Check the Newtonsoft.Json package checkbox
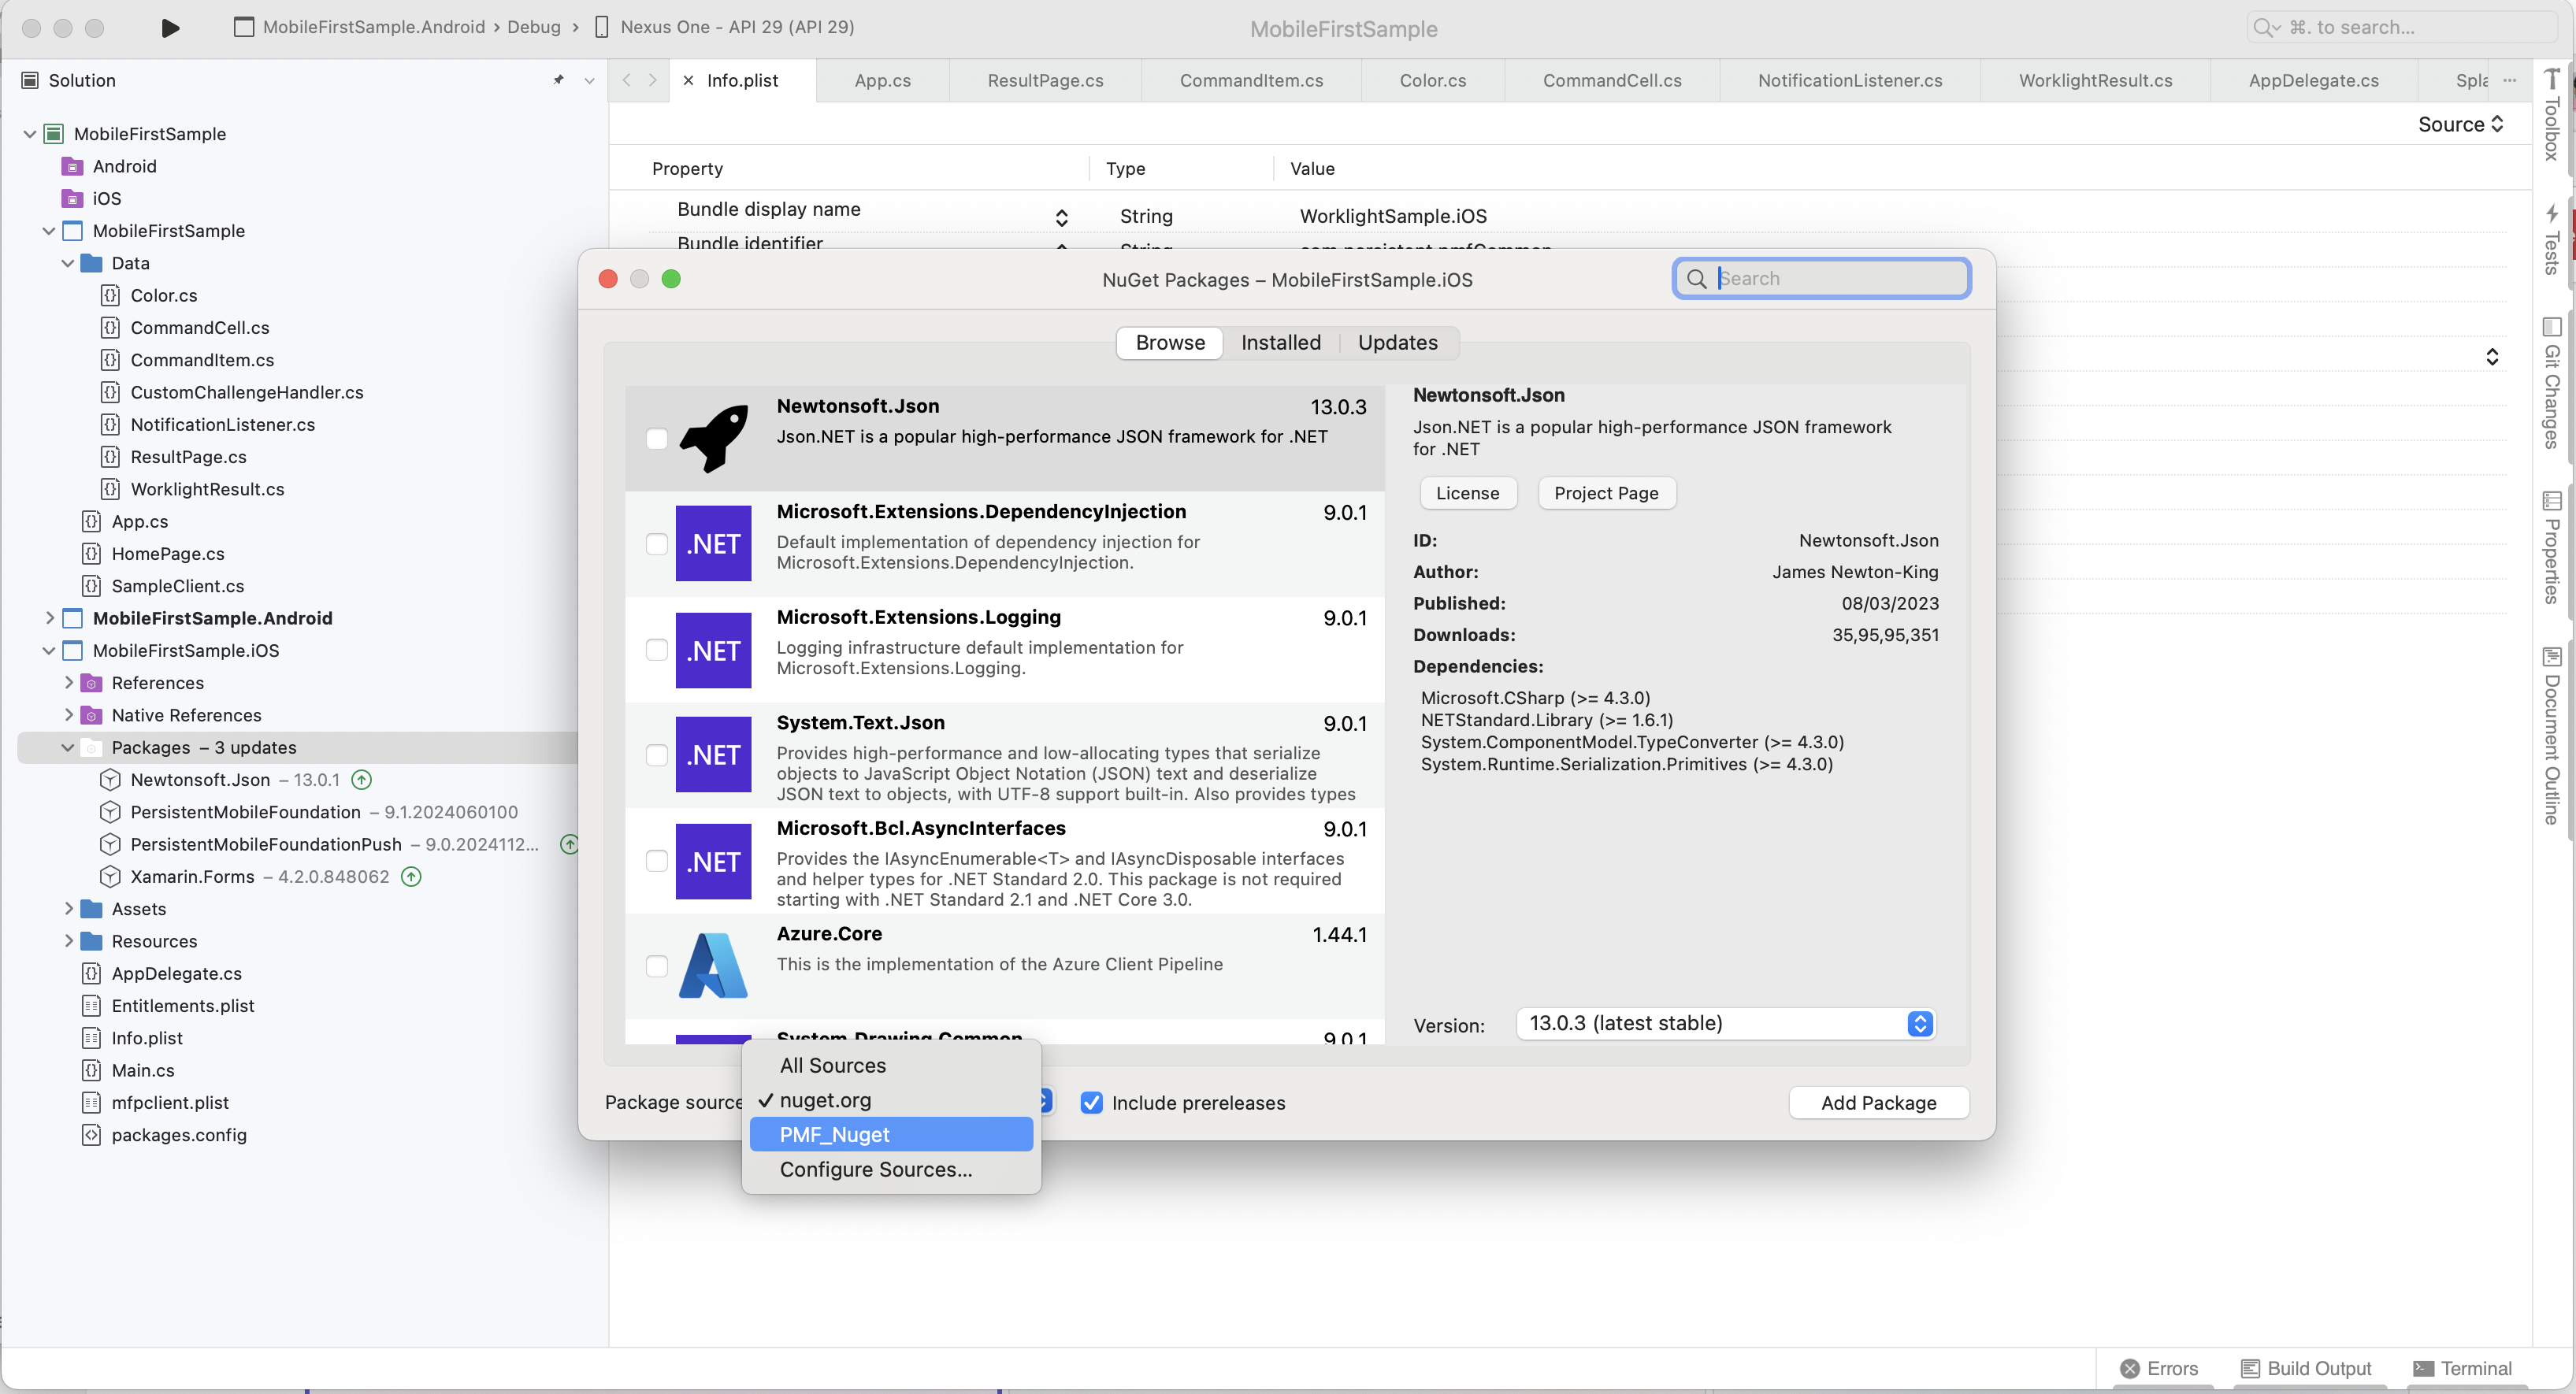 pos(656,439)
